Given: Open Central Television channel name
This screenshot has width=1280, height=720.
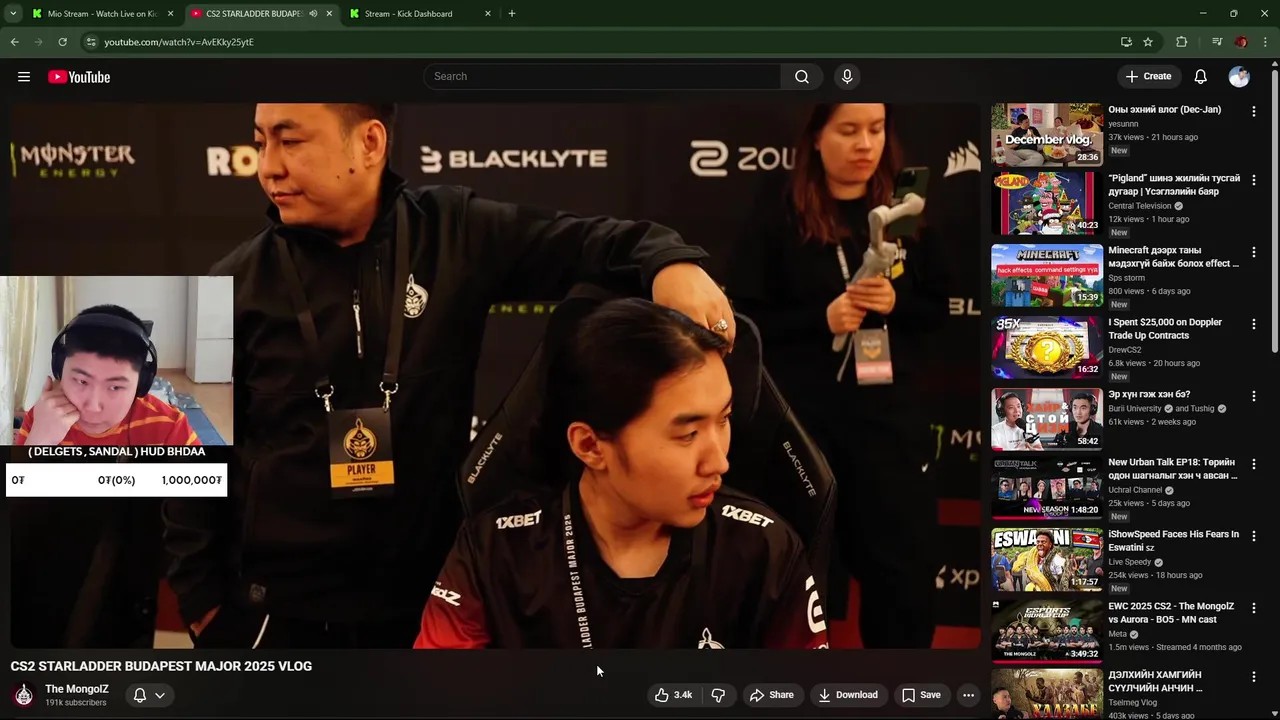Looking at the screenshot, I should (1139, 206).
